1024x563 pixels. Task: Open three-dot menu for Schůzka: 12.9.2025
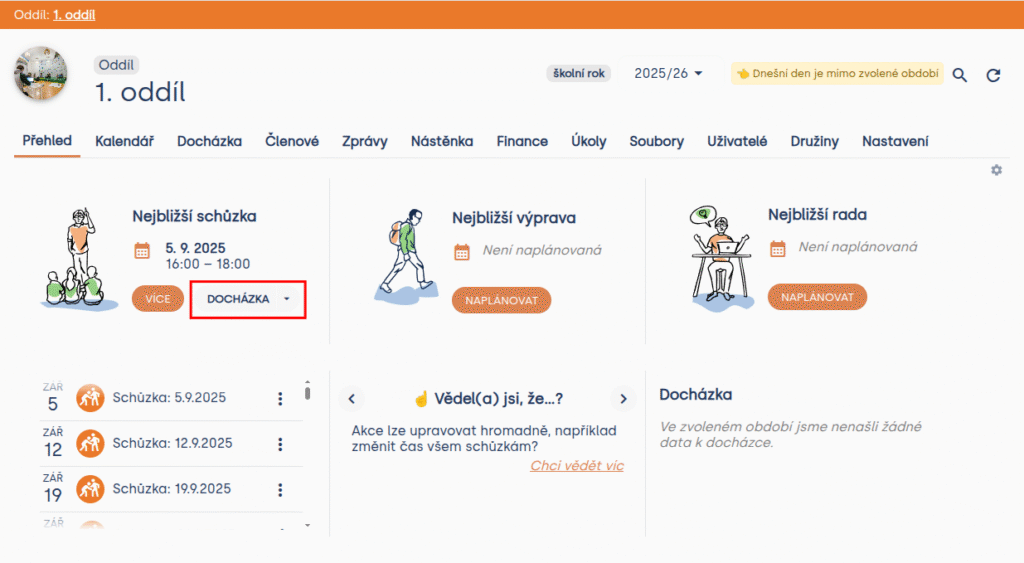(x=280, y=444)
